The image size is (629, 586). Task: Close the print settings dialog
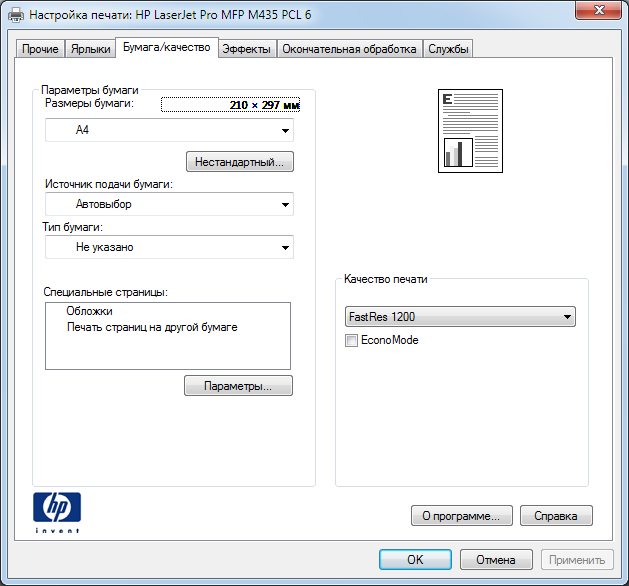pos(599,10)
